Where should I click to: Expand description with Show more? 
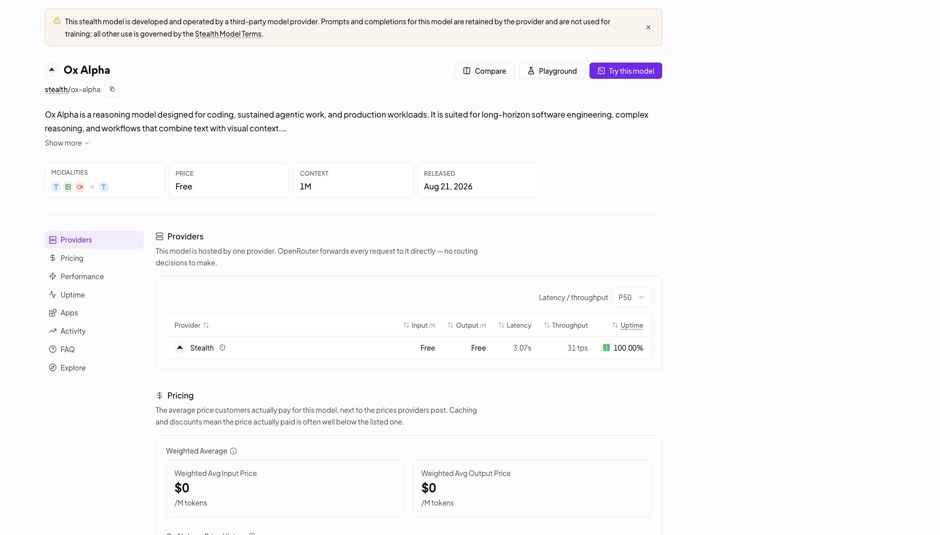[x=67, y=143]
